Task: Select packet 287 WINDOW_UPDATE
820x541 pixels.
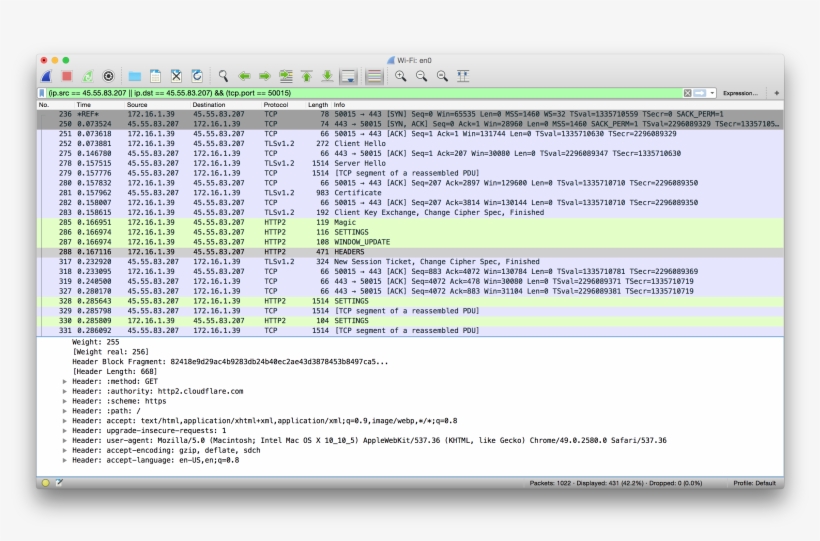Action: pyautogui.click(x=410, y=242)
